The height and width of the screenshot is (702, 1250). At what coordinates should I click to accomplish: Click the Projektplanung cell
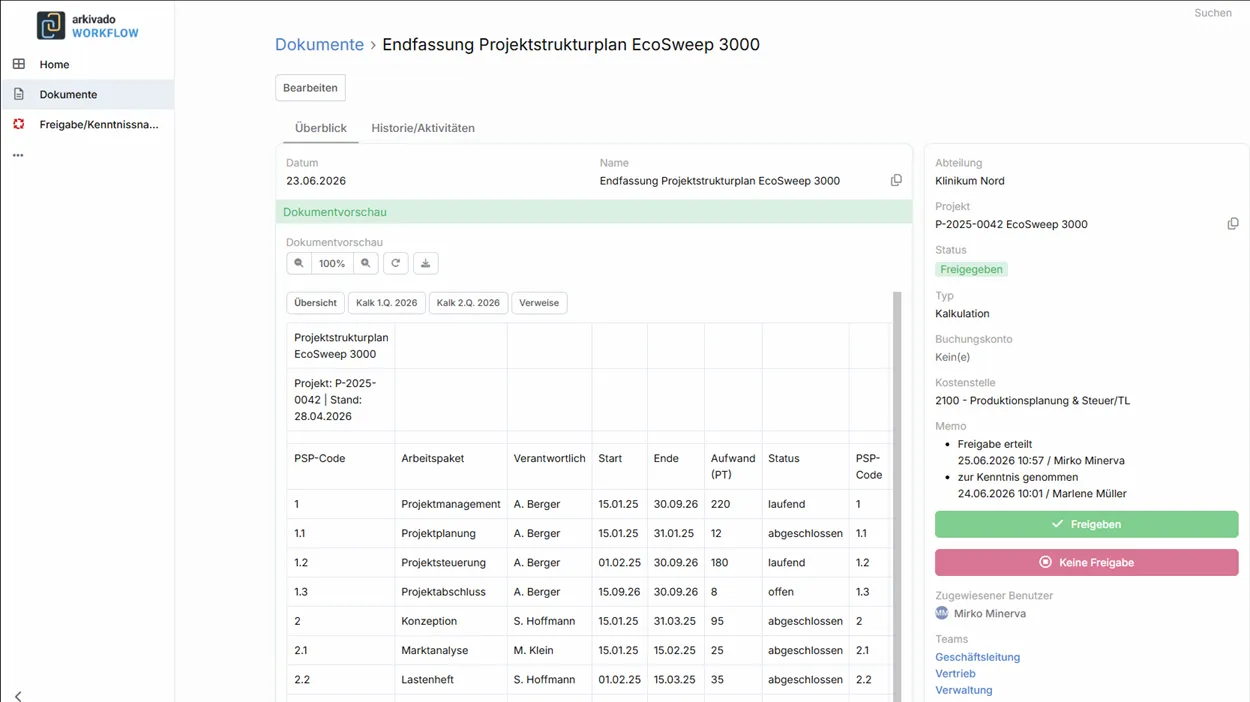coord(451,533)
